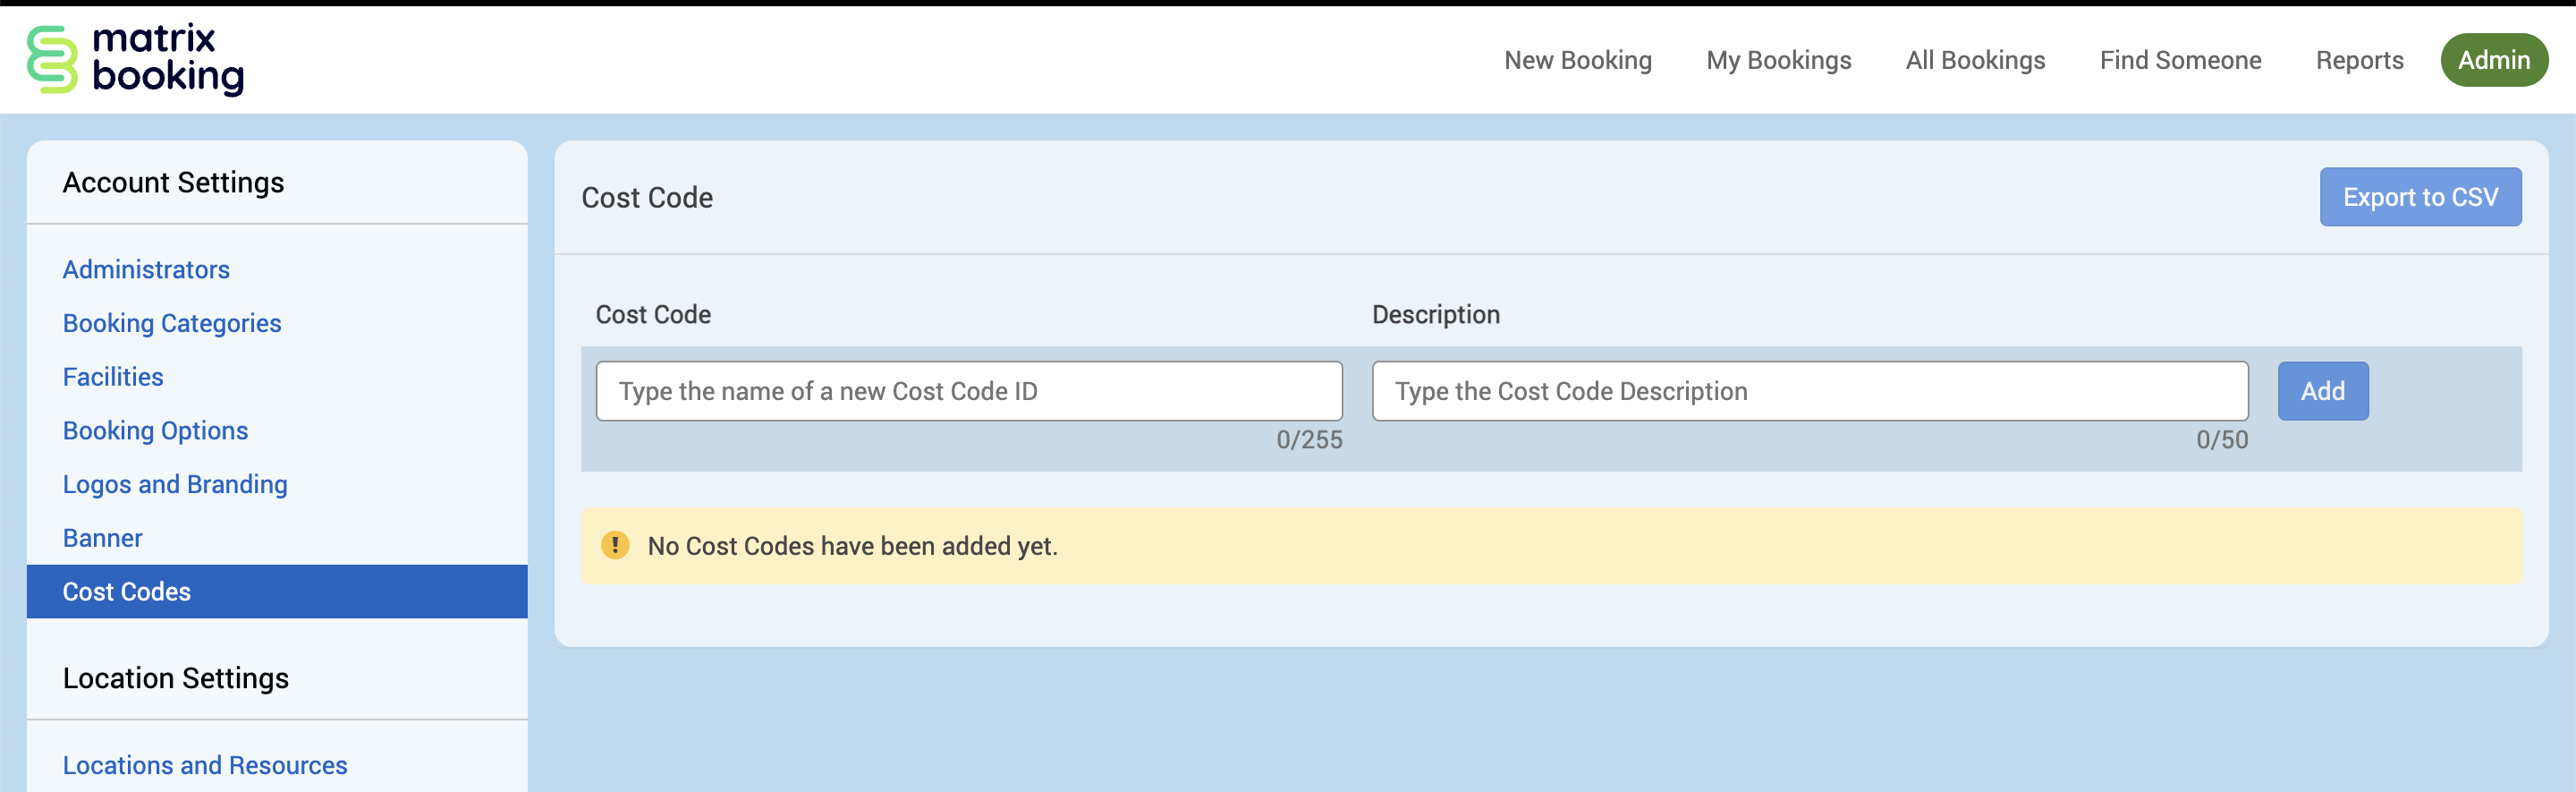This screenshot has height=792, width=2576.
Task: Select Cost Codes in the sidebar
Action: 127,591
